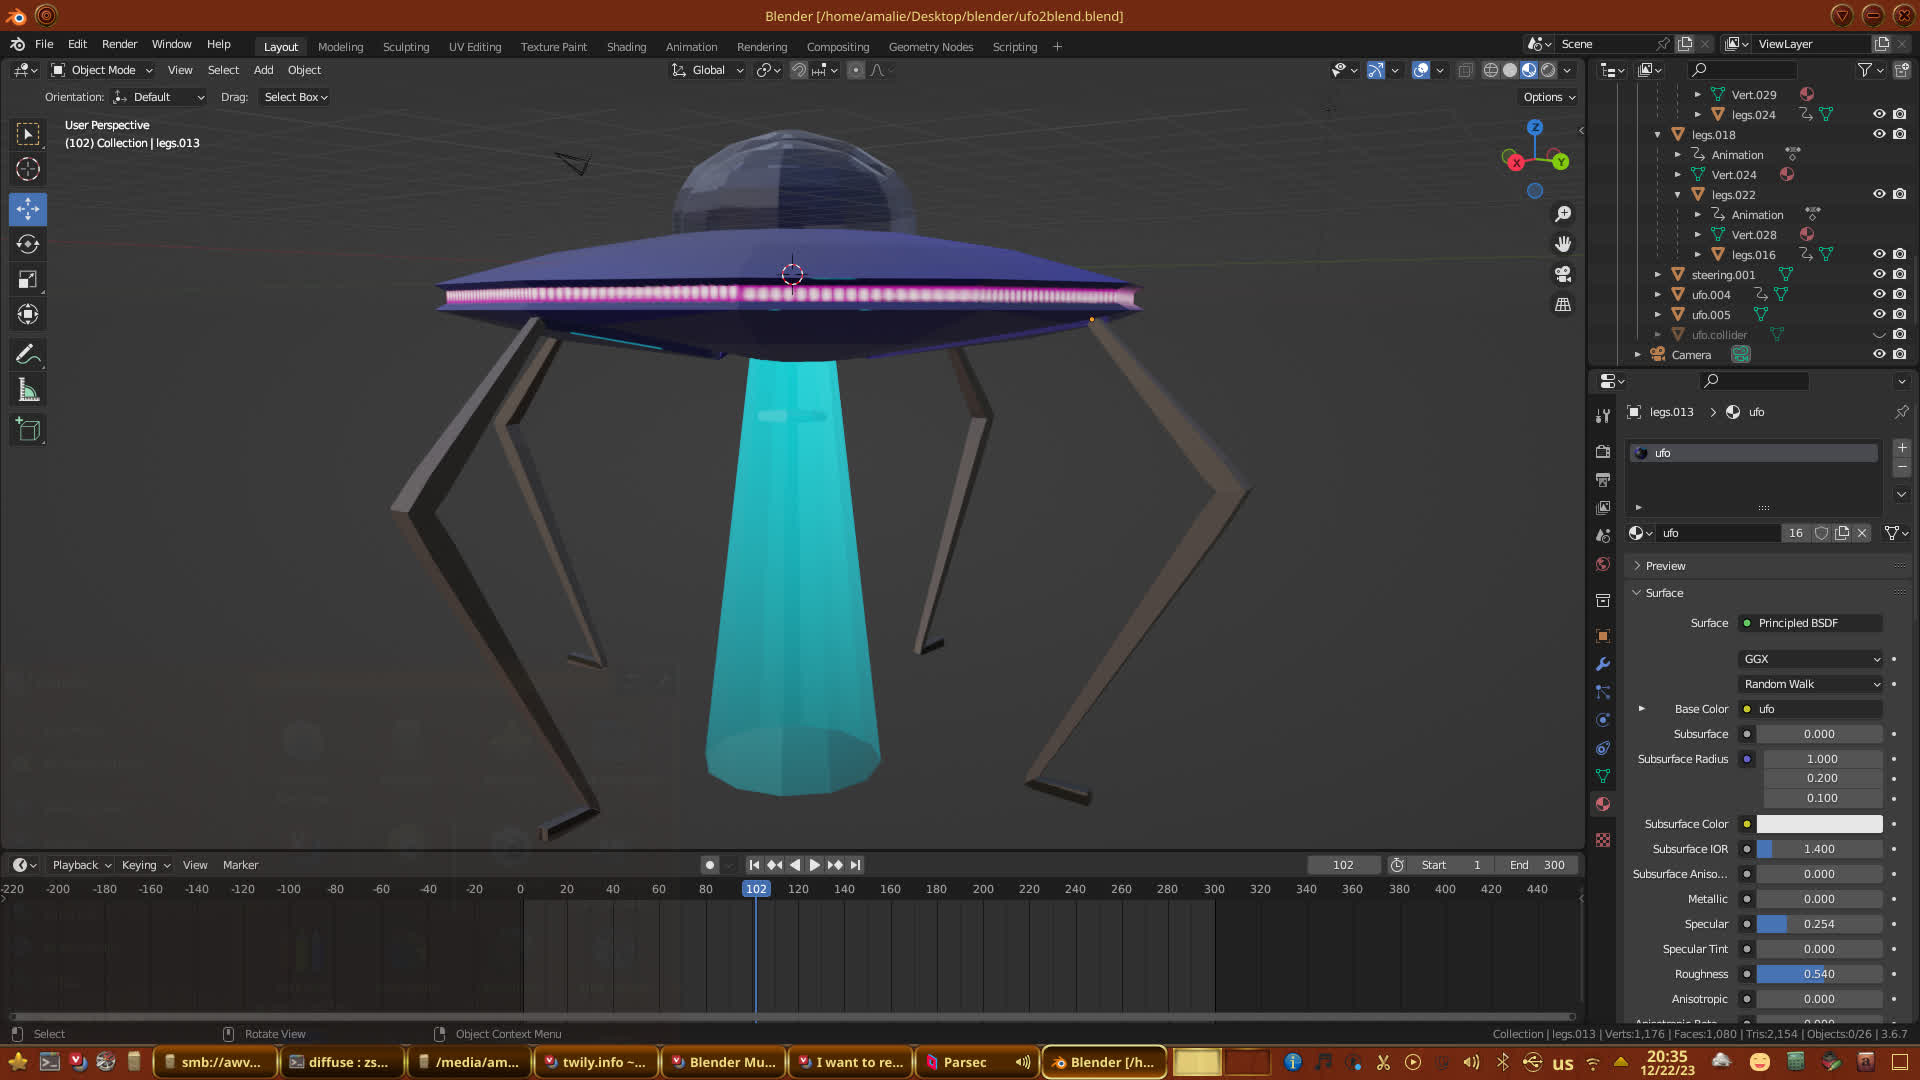Select the Move tool in toolbar
The width and height of the screenshot is (1920, 1080).
28,209
